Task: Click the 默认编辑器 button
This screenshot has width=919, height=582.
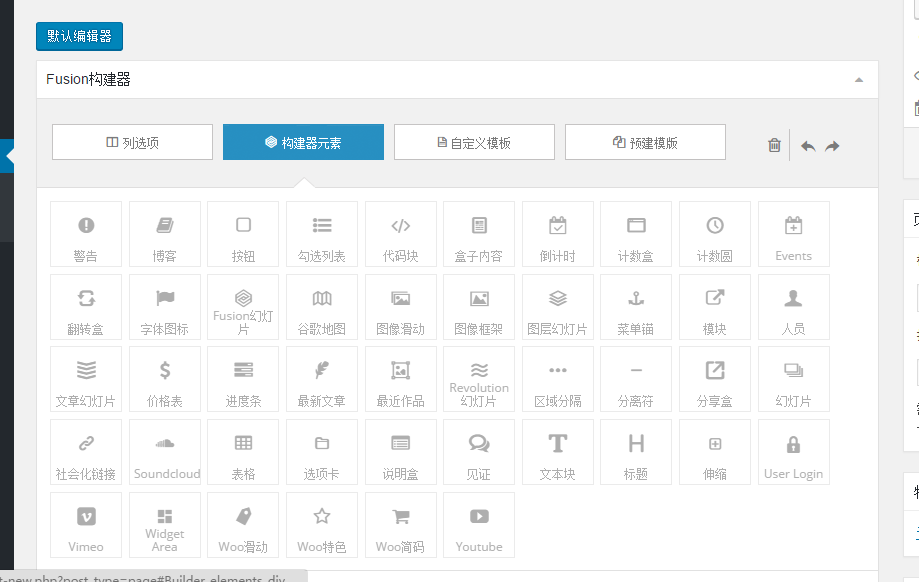Action: tap(79, 37)
